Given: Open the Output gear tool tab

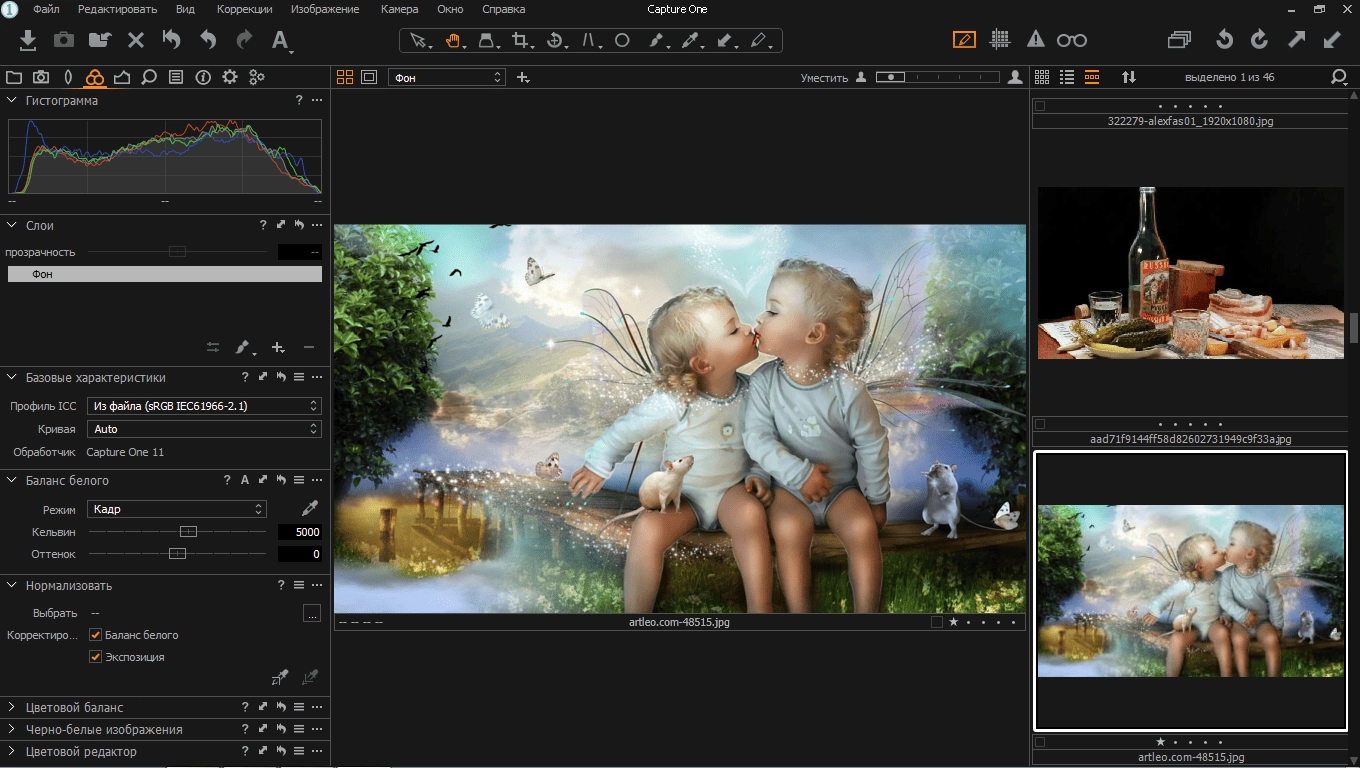Looking at the screenshot, I should click(x=230, y=77).
